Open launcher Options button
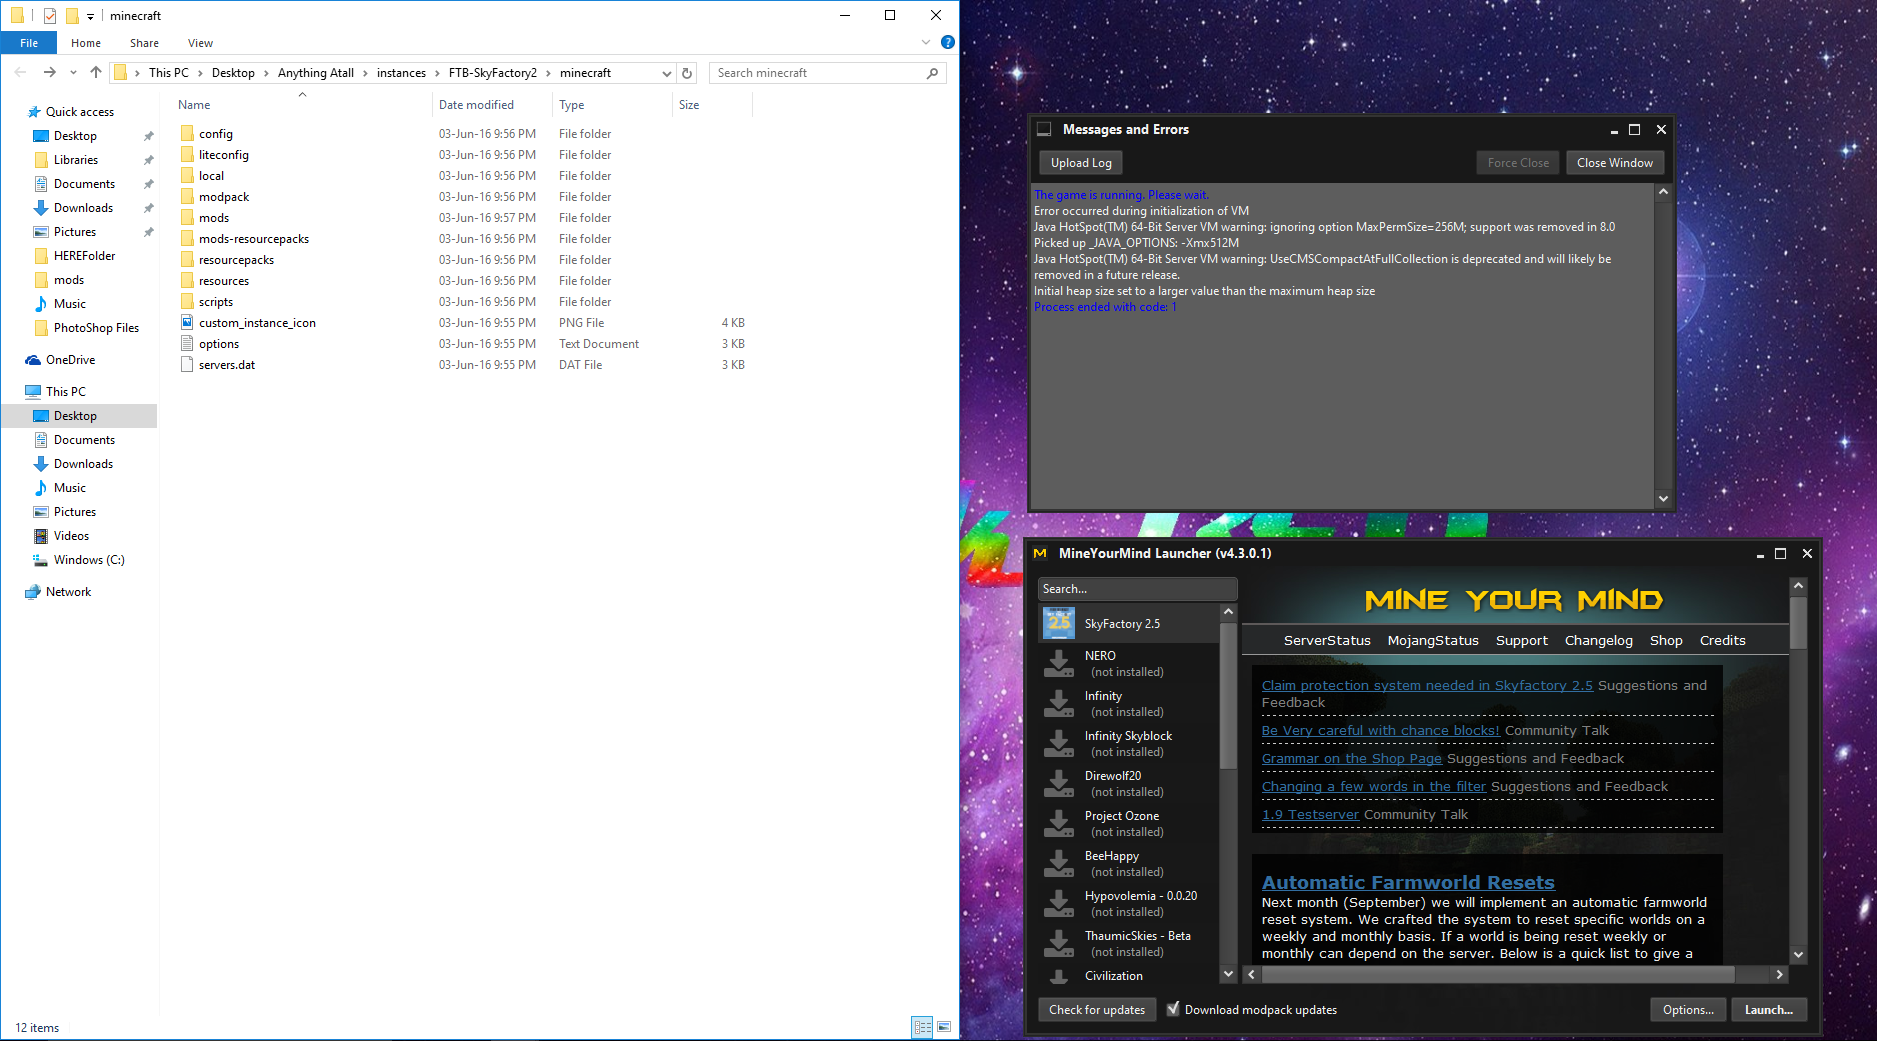 click(1688, 1010)
